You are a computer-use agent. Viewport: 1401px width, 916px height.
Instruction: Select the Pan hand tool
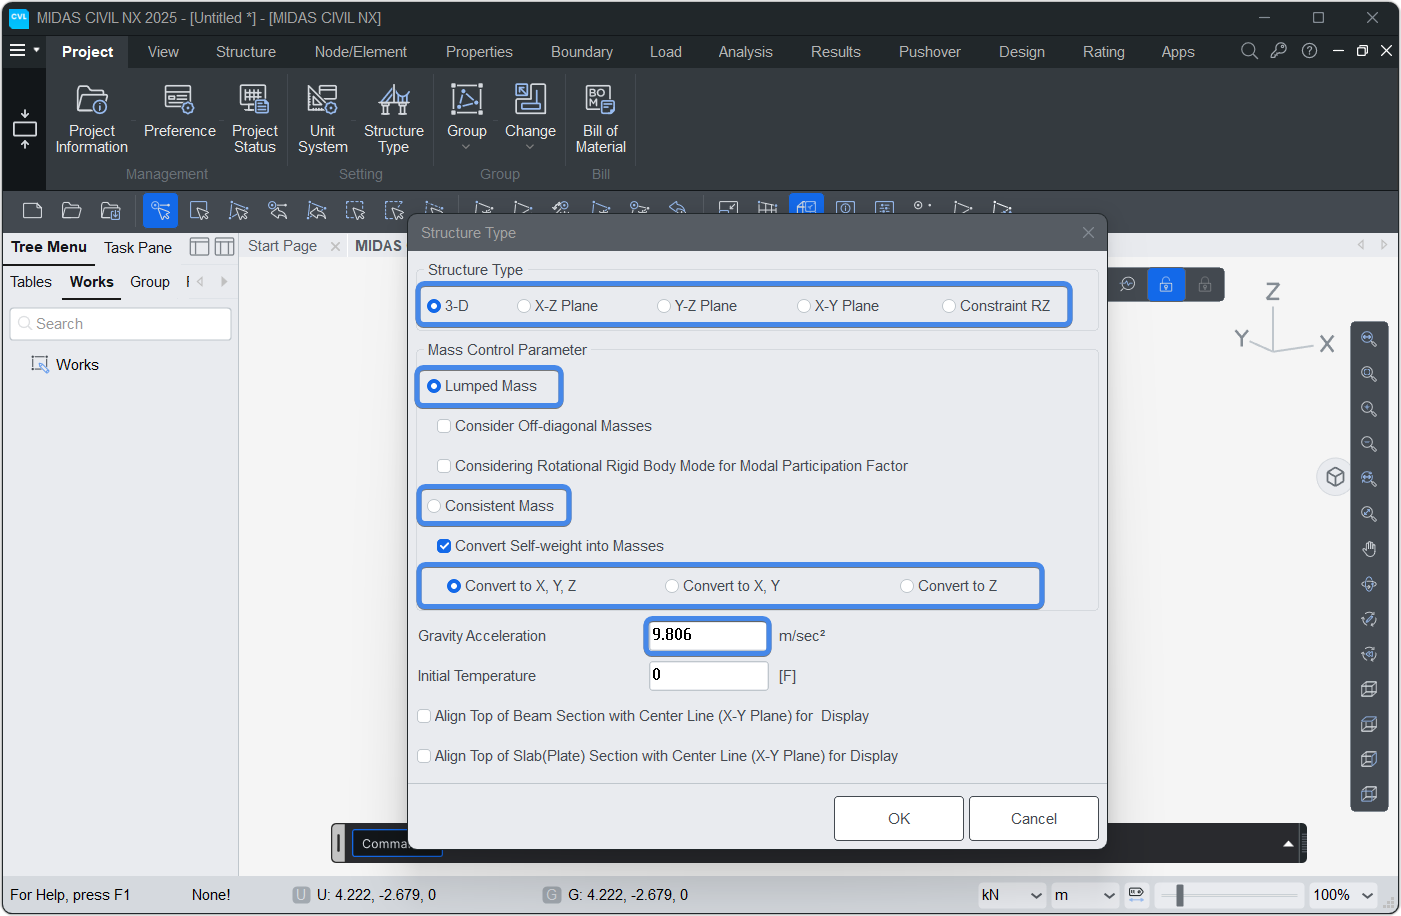(x=1369, y=549)
